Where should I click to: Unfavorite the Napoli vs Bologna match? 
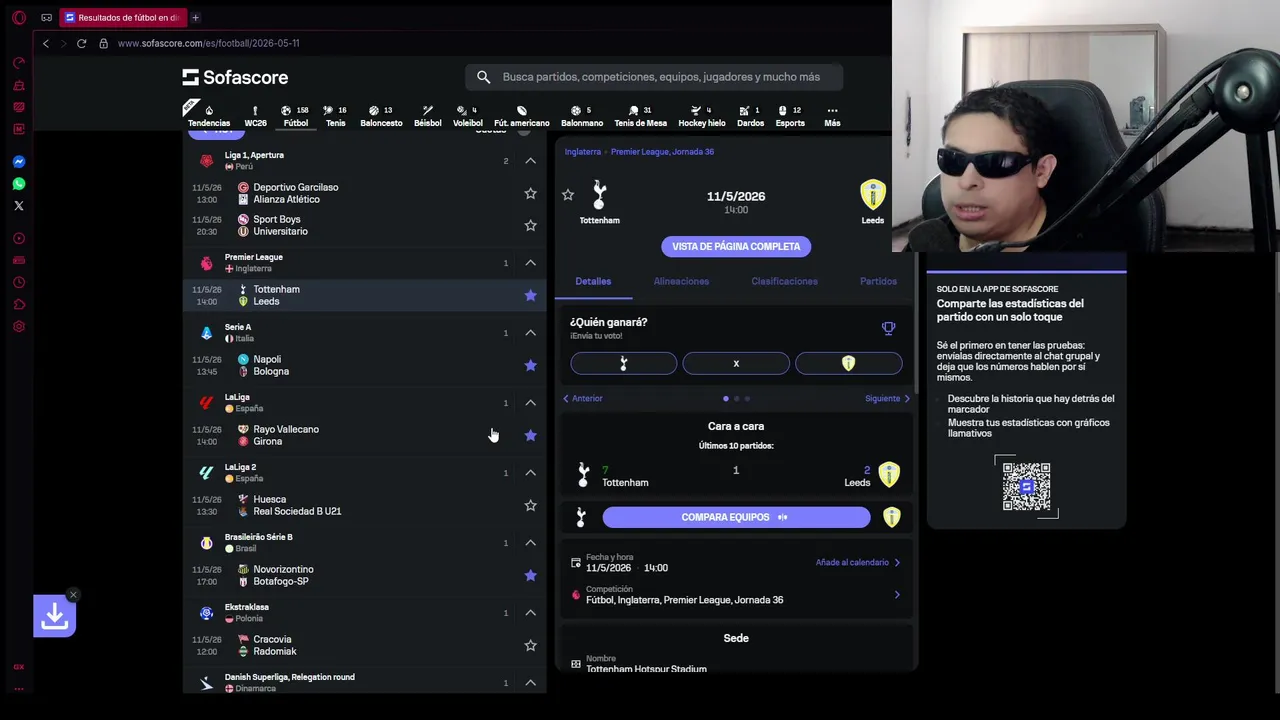tap(530, 365)
